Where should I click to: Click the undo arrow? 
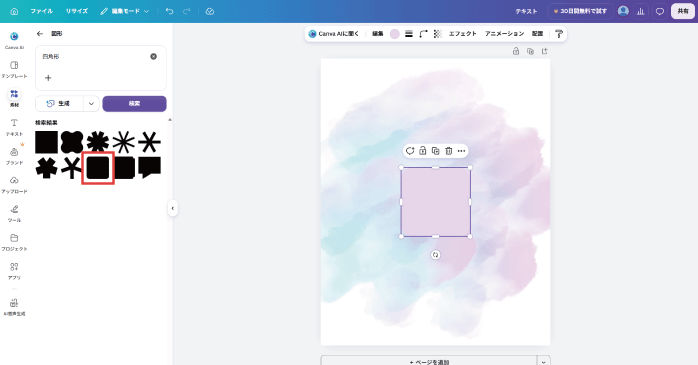point(169,11)
